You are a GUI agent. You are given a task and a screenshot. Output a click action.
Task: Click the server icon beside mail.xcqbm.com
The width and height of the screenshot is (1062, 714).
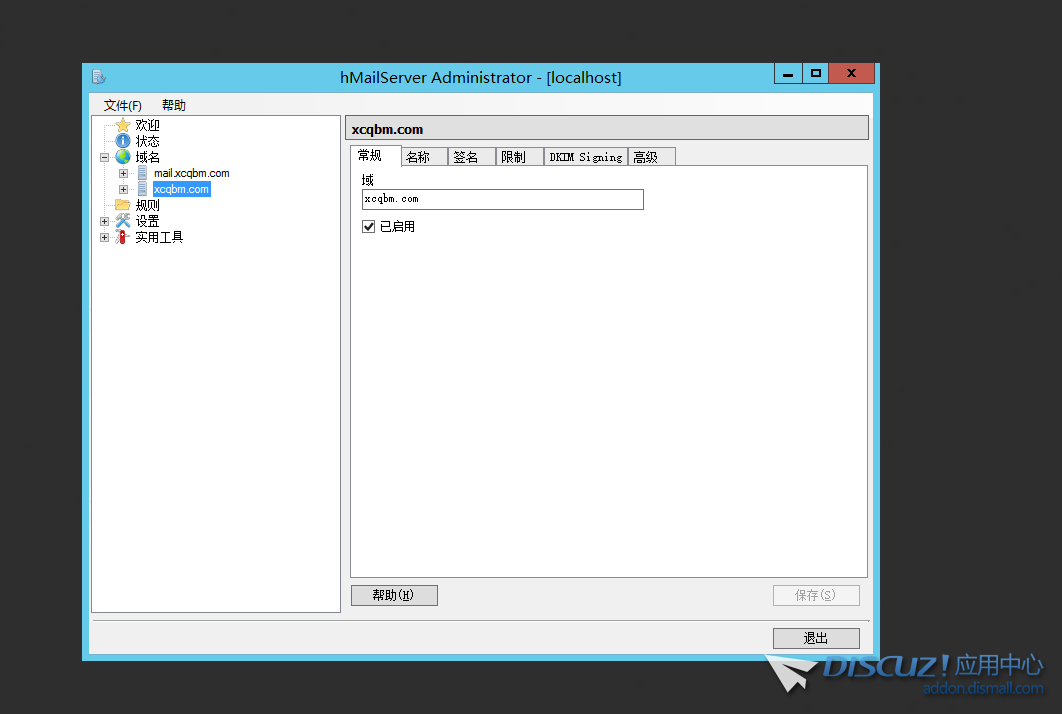[142, 173]
